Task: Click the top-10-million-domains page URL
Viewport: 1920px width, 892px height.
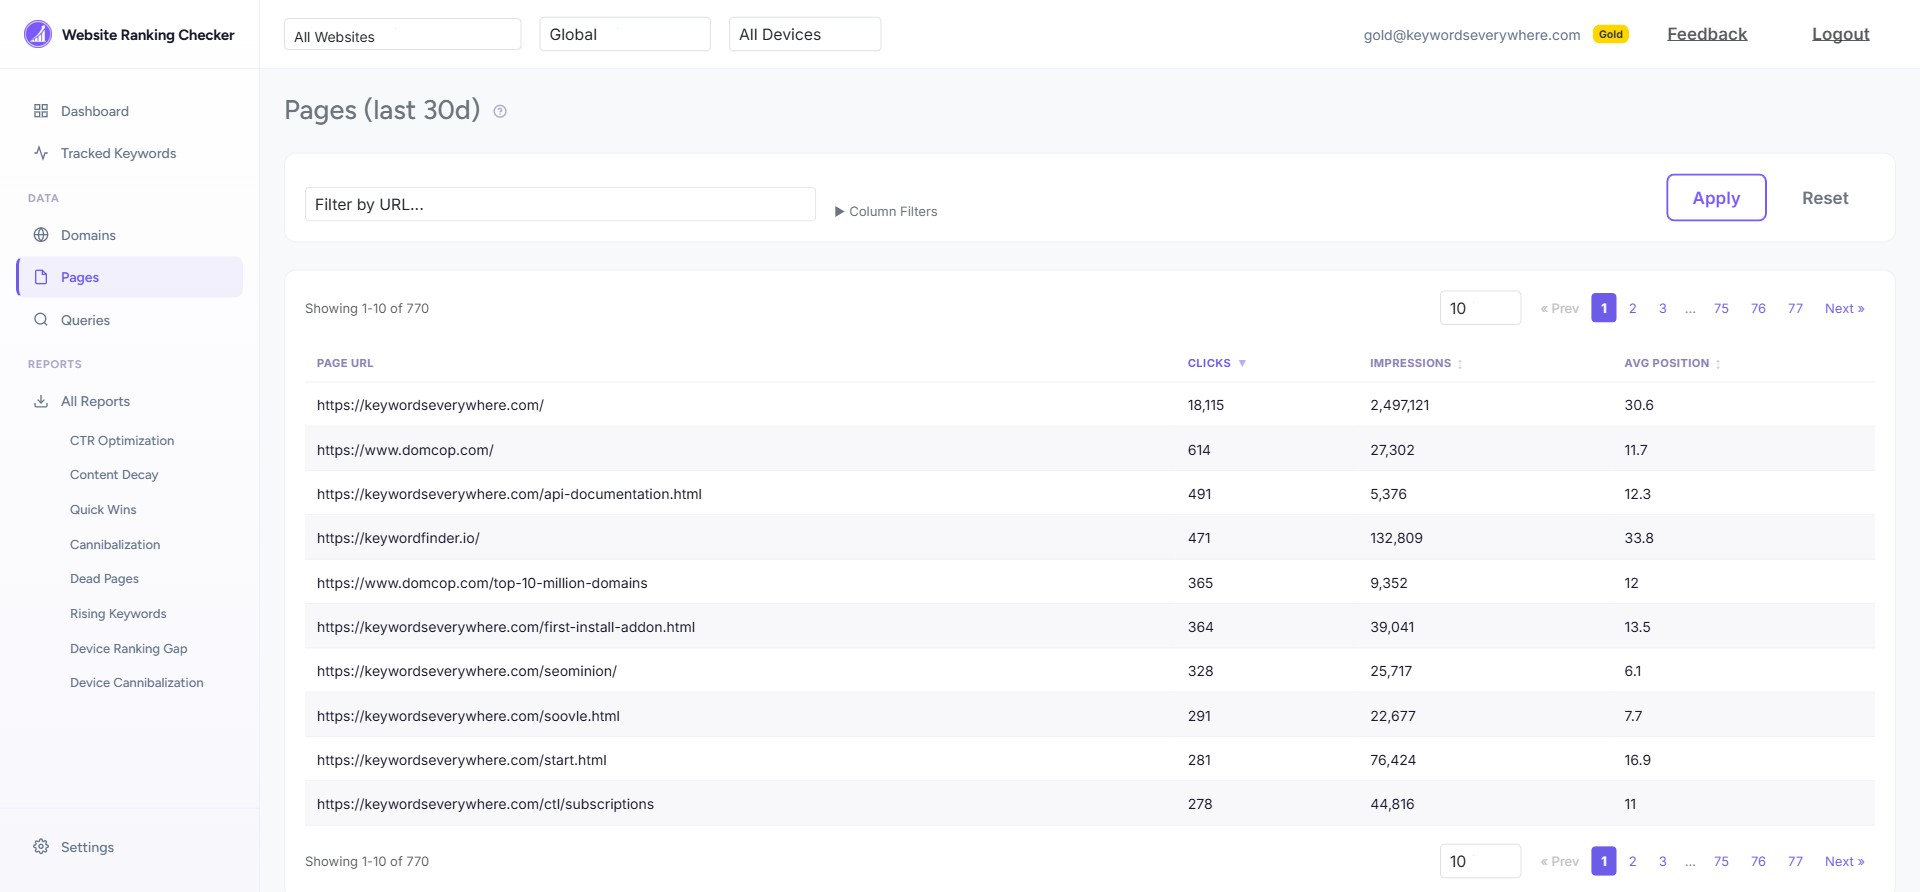Action: [482, 583]
